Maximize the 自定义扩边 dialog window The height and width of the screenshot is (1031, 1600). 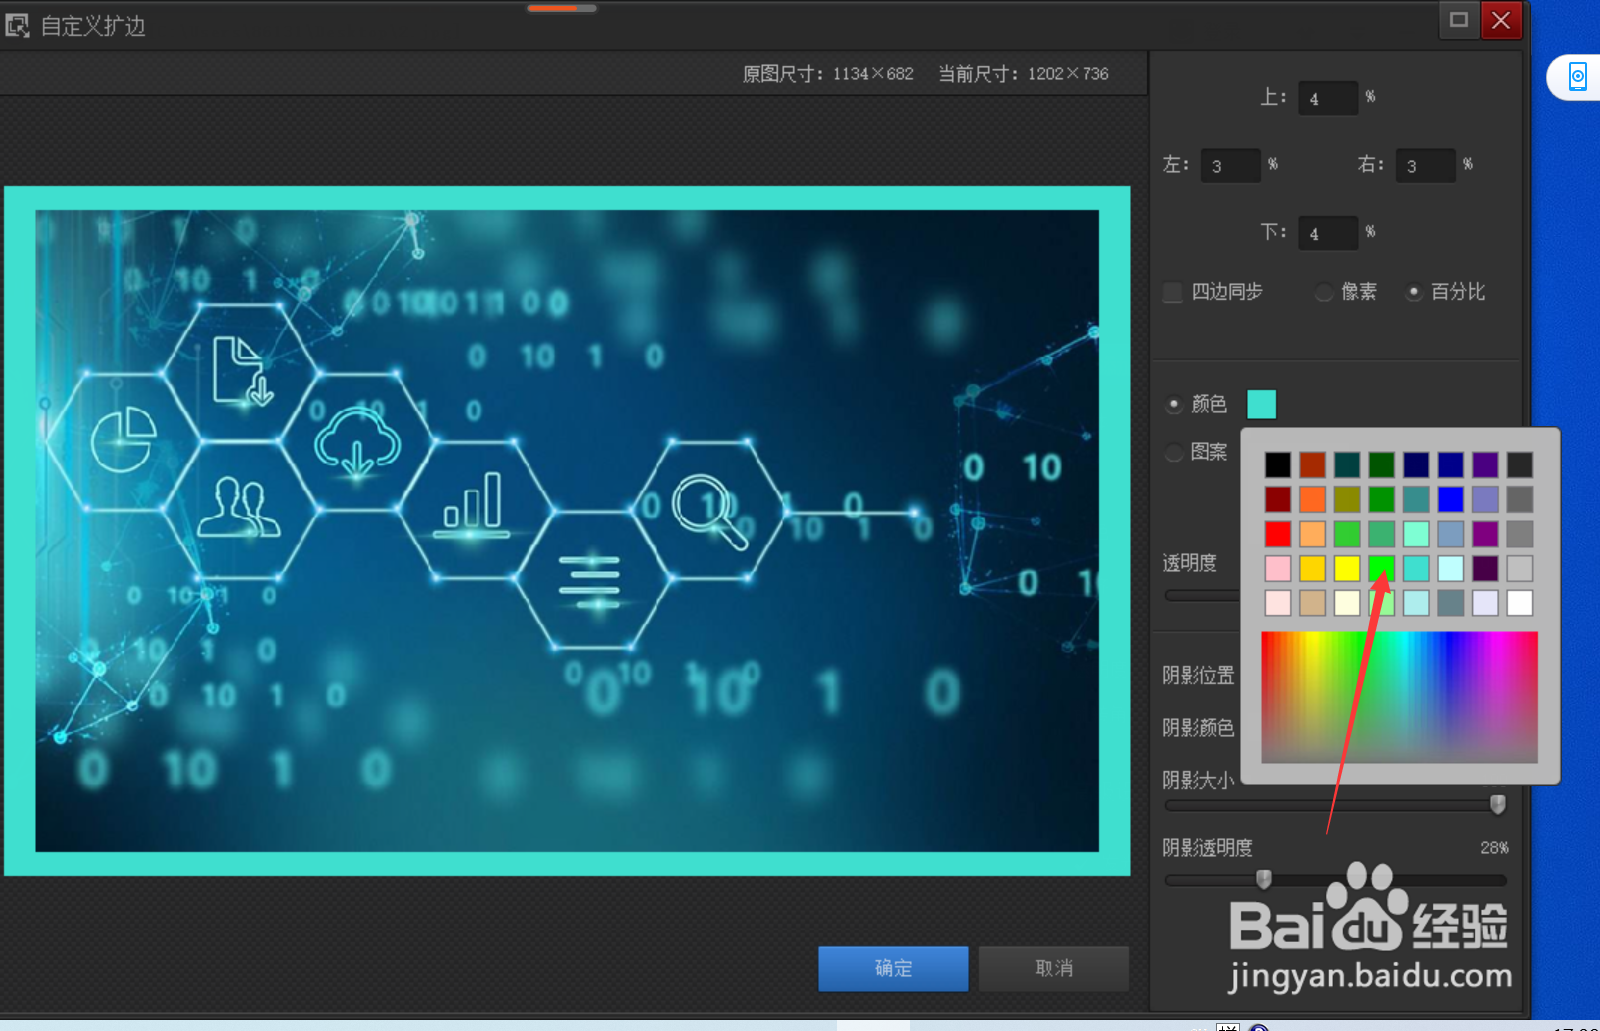pos(1459,20)
